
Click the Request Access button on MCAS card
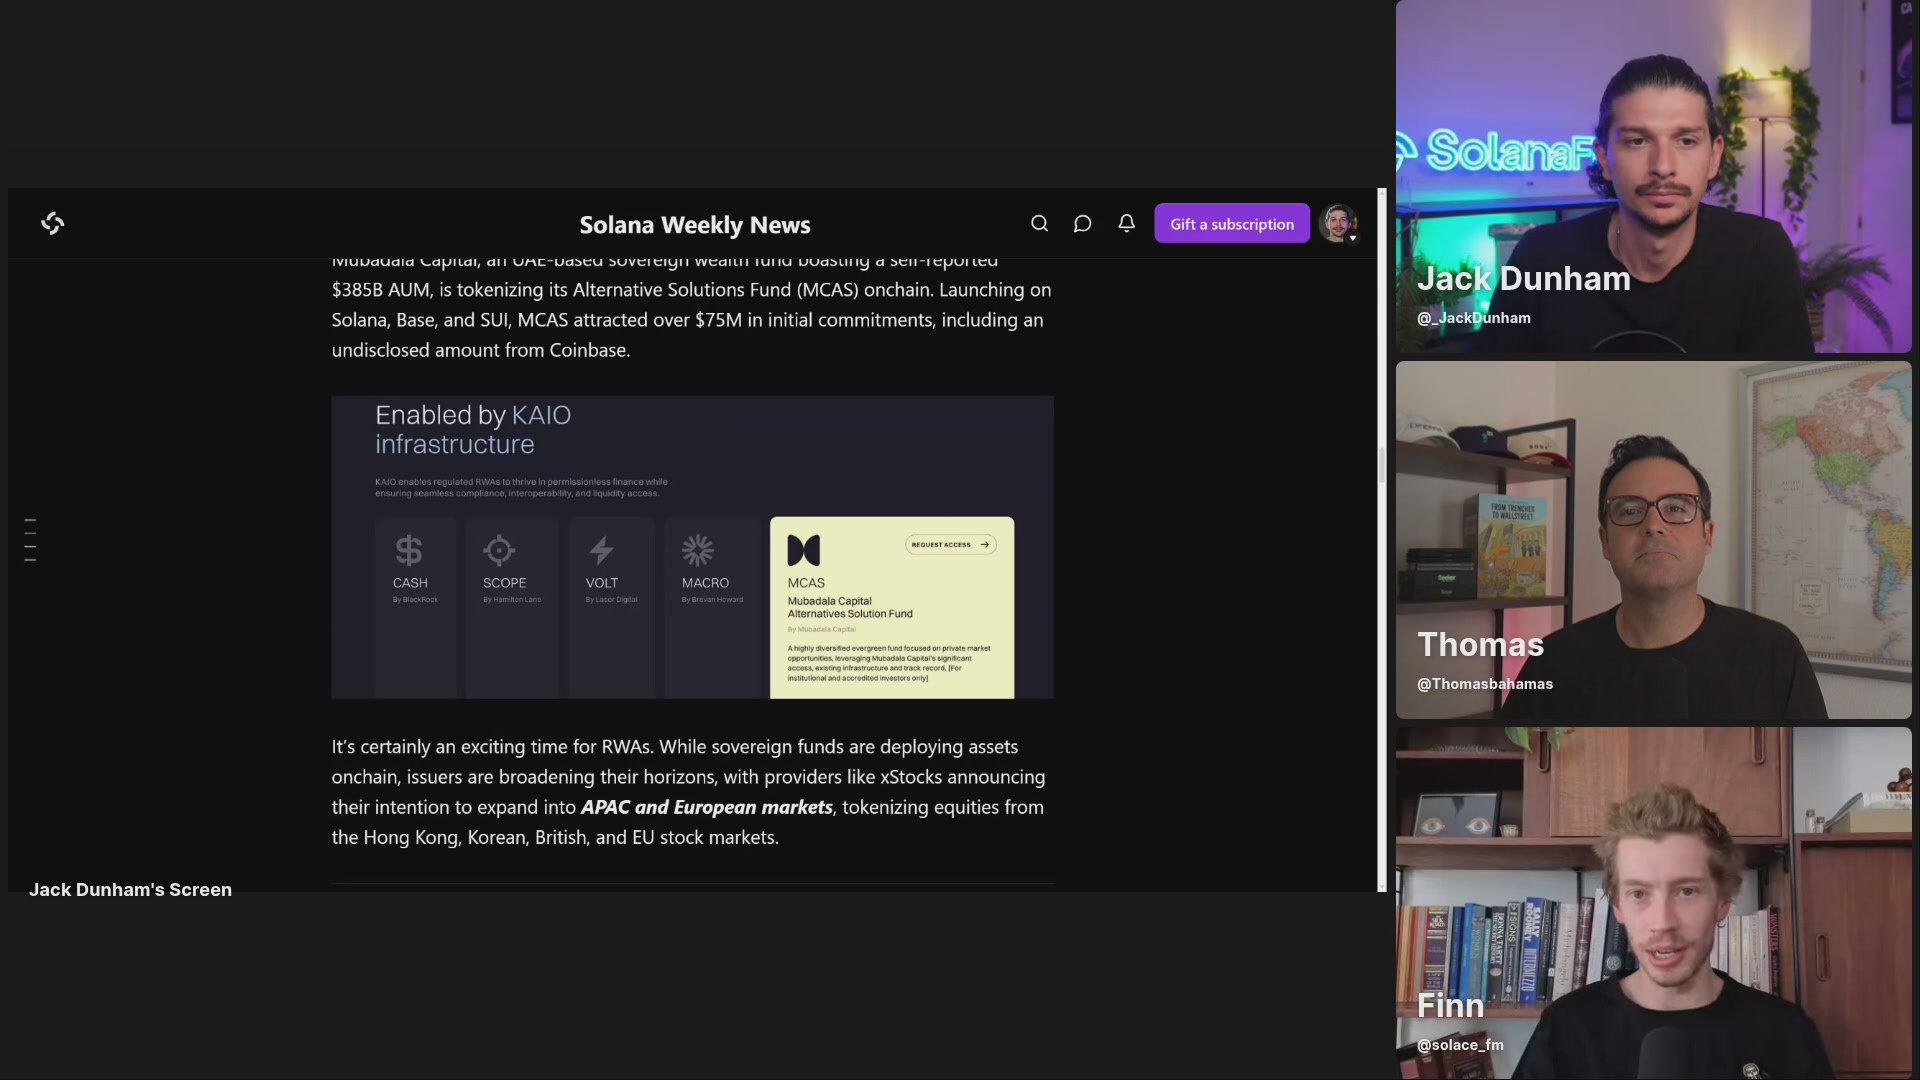click(951, 545)
